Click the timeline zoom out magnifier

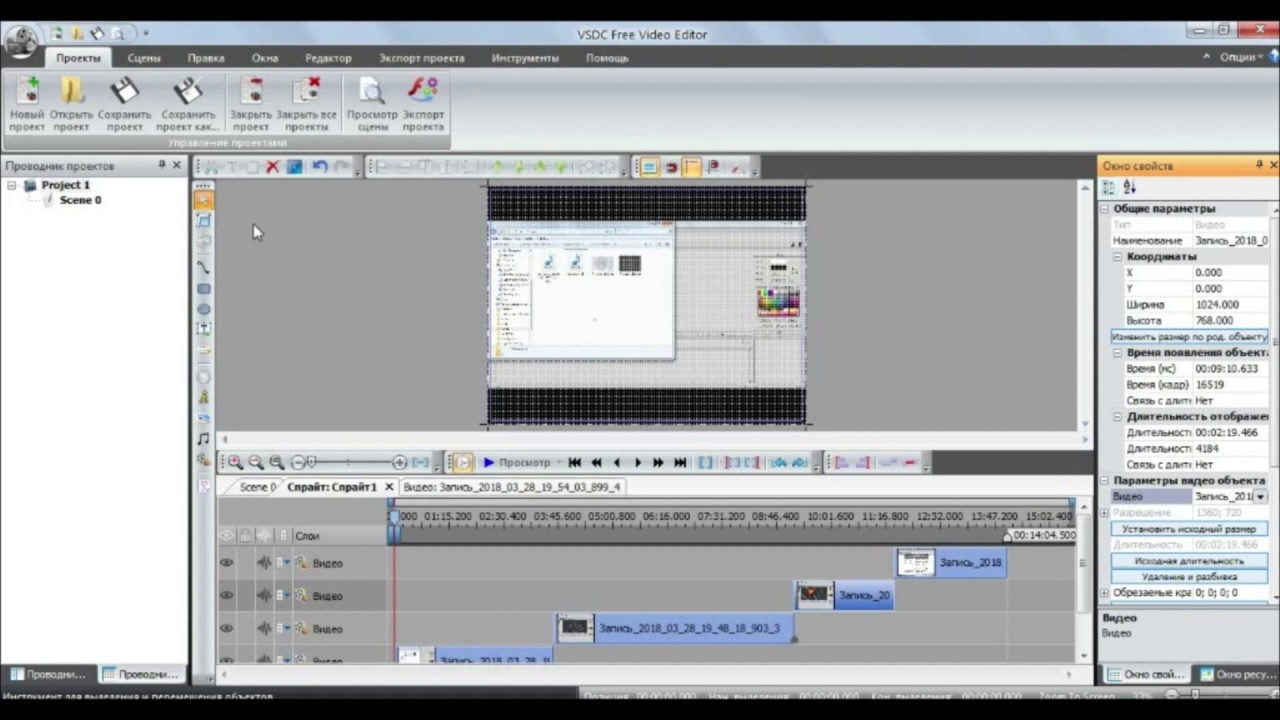pos(256,462)
